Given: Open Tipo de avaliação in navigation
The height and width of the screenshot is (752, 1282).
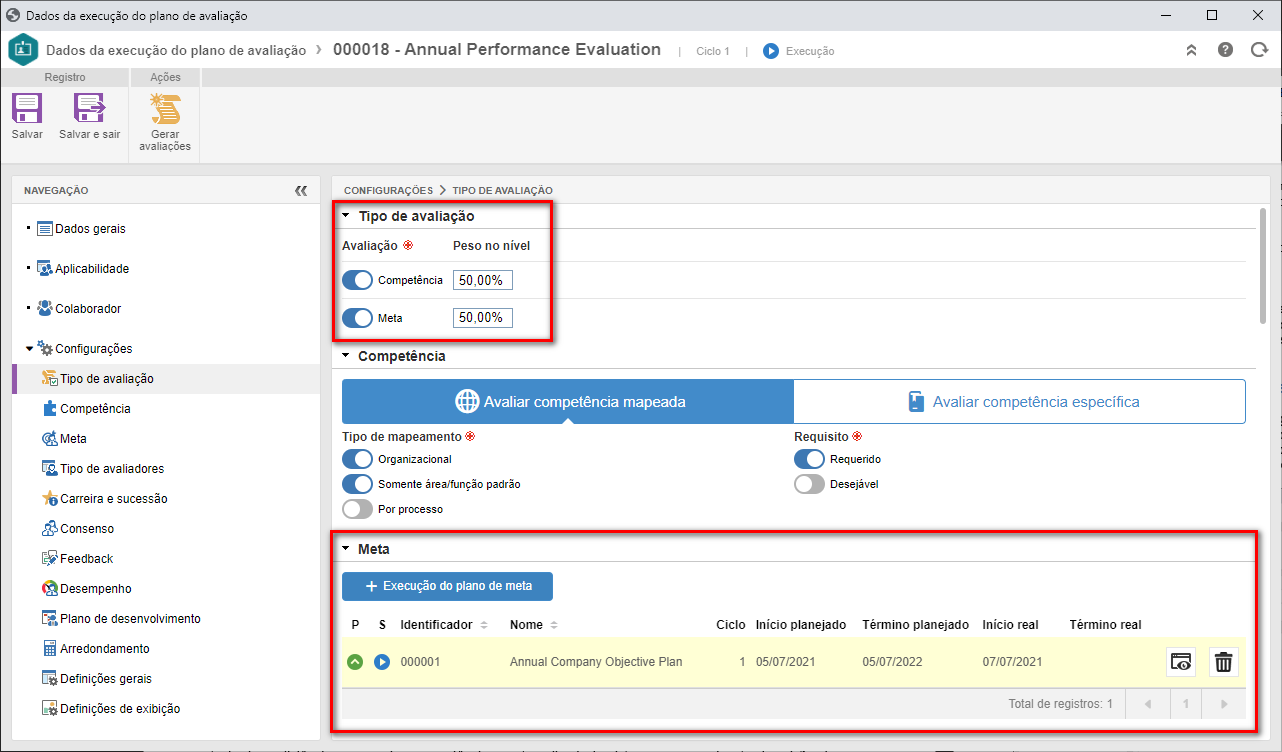Looking at the screenshot, I should (107, 379).
